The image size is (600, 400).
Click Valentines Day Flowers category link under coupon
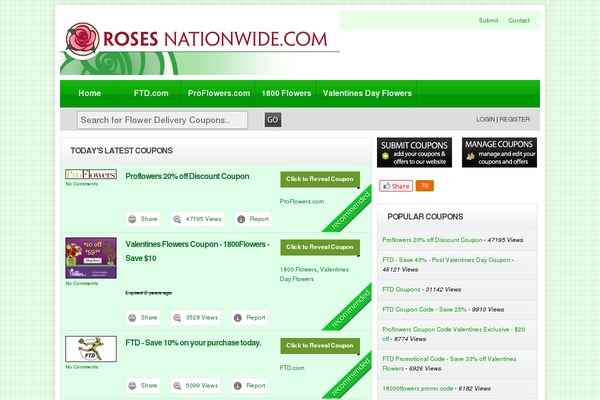[x=314, y=274]
